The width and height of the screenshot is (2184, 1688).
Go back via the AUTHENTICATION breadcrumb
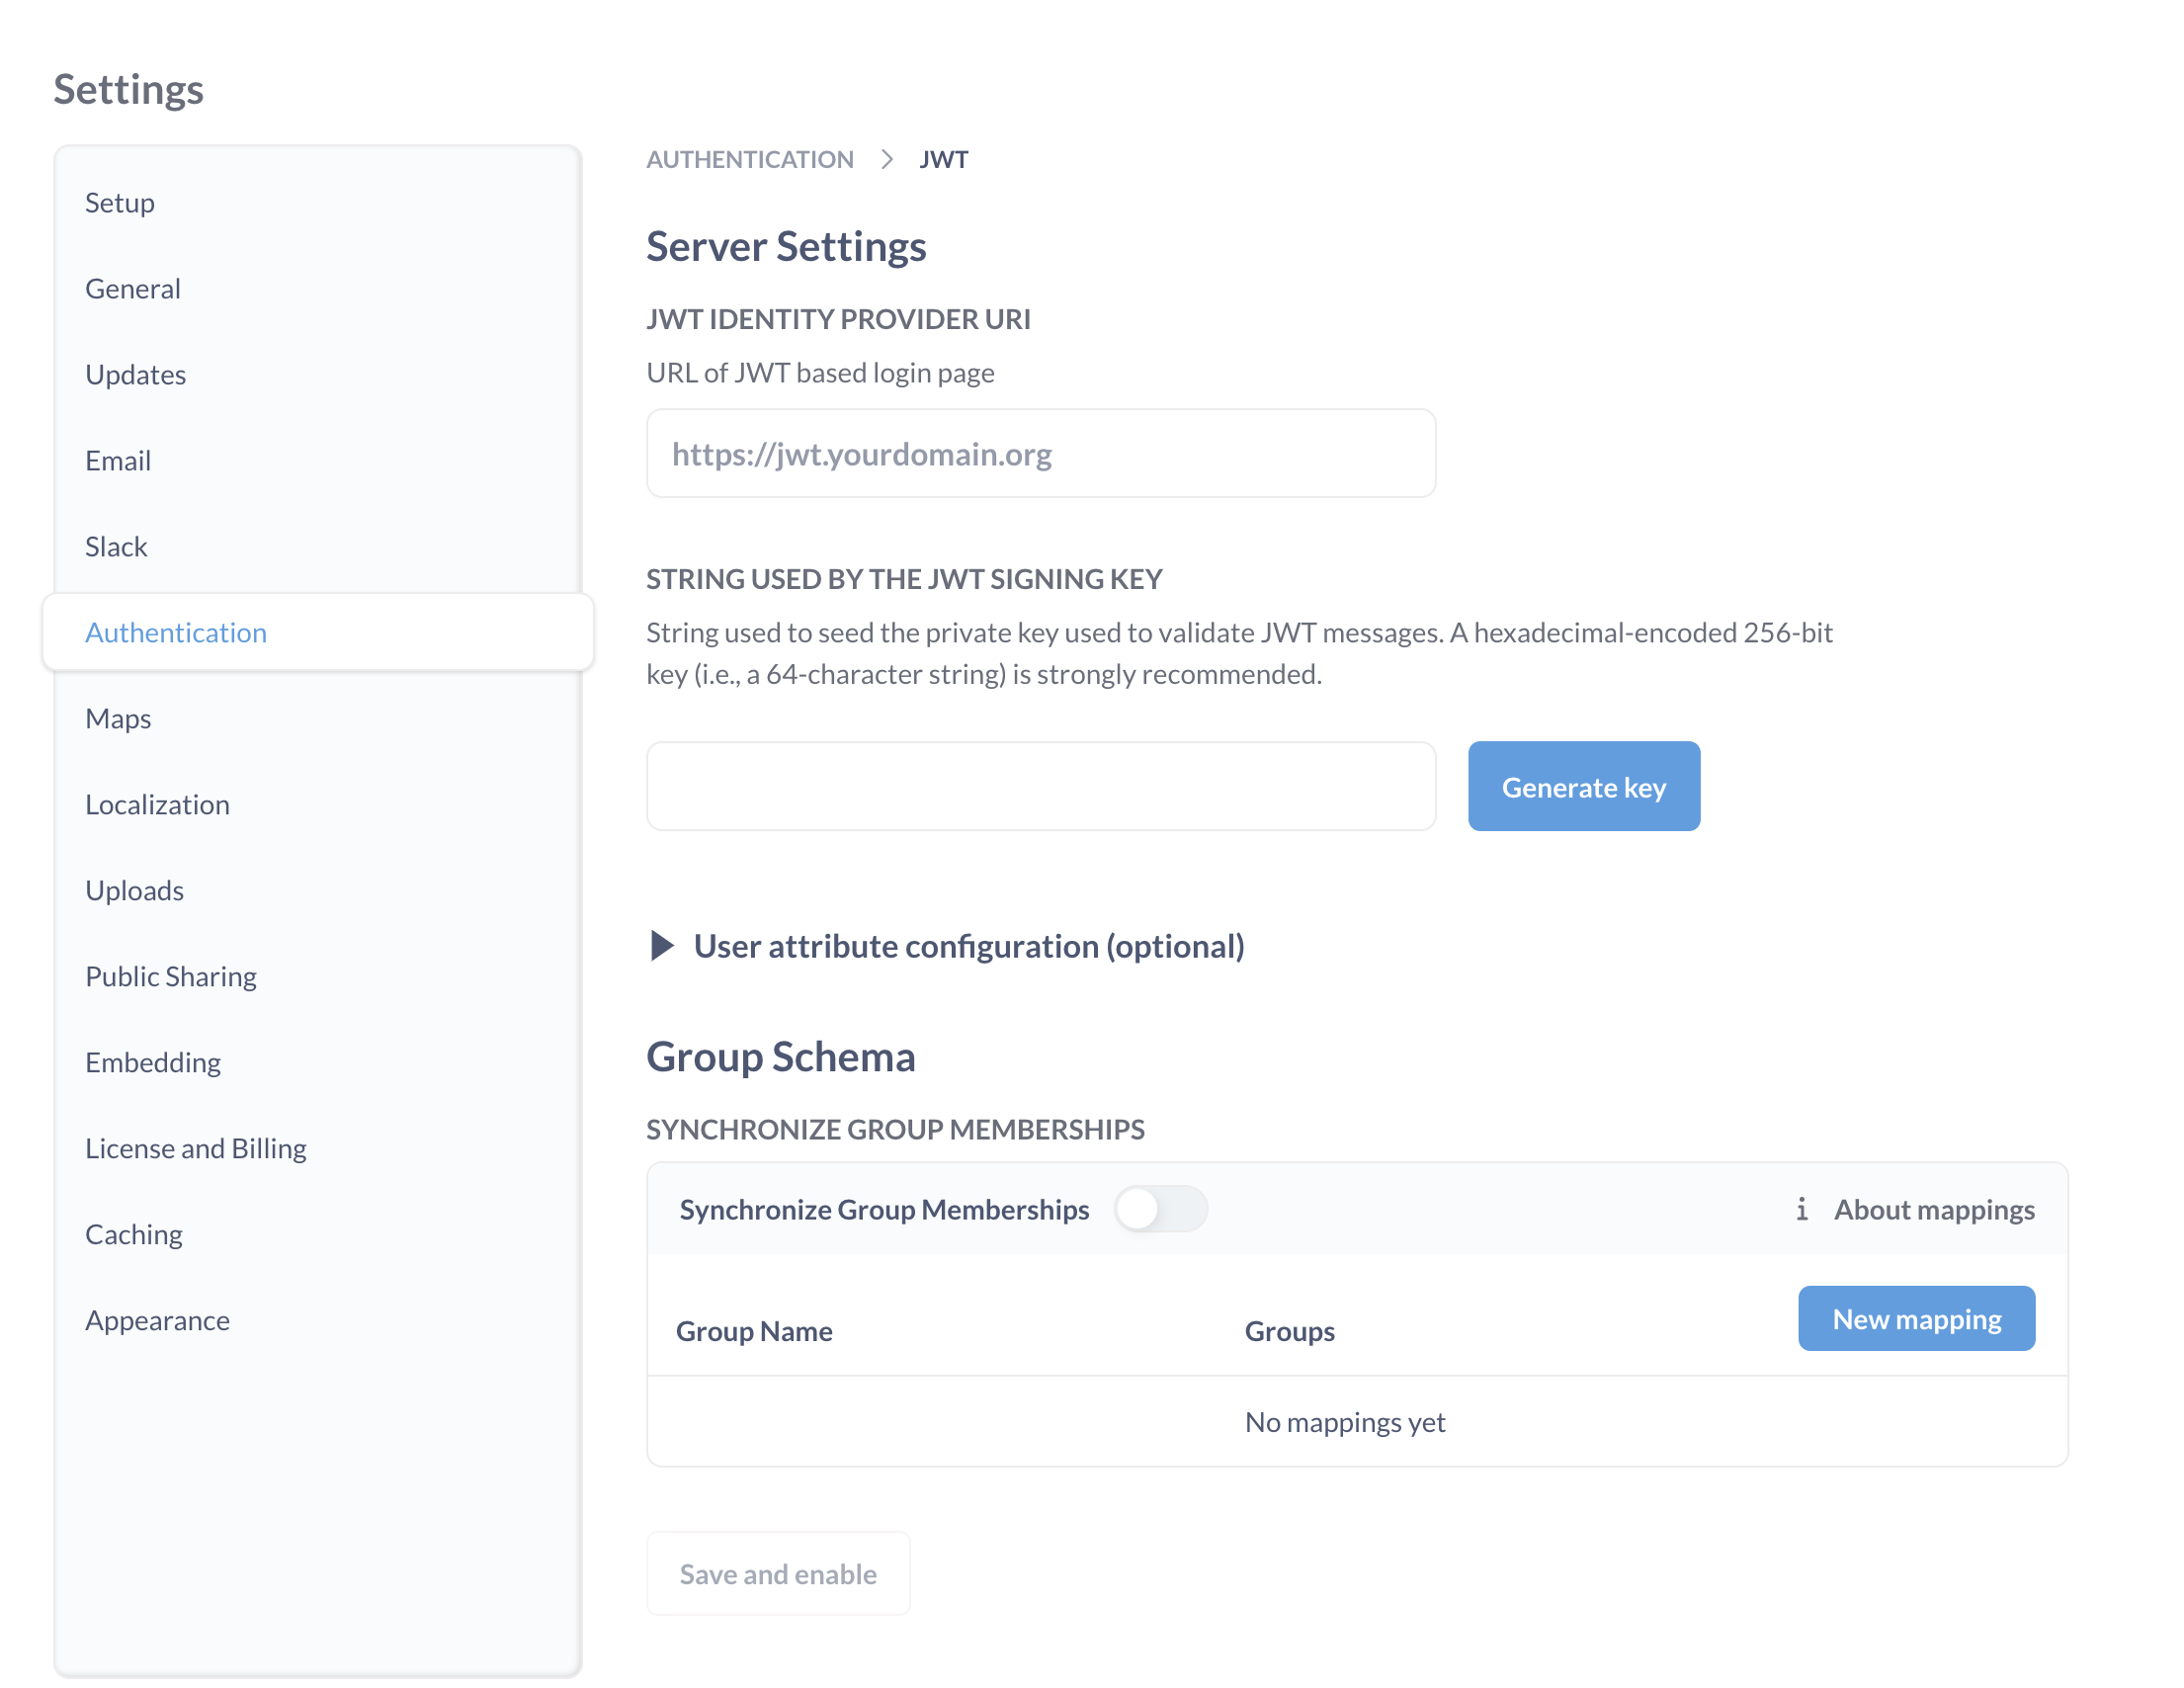point(750,158)
